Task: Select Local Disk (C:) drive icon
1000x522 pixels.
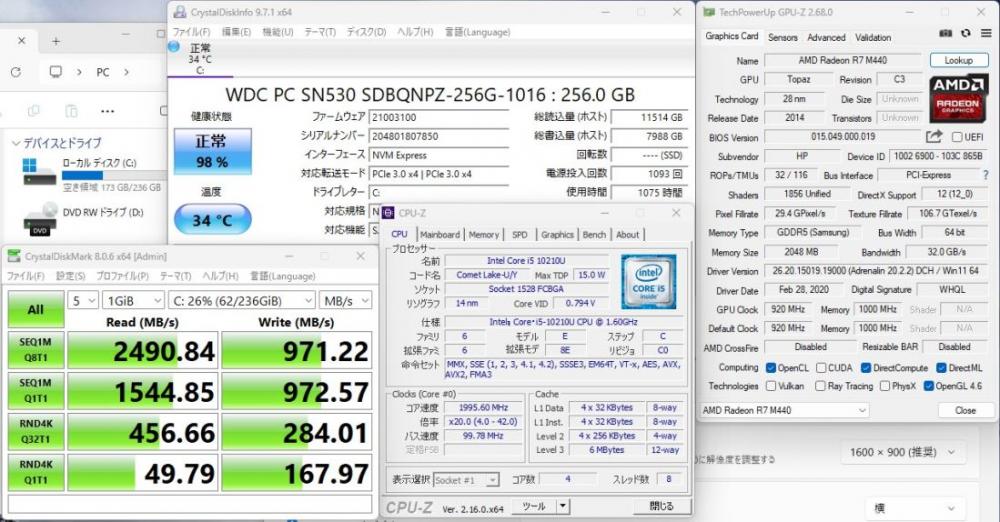Action: pyautogui.click(x=38, y=172)
